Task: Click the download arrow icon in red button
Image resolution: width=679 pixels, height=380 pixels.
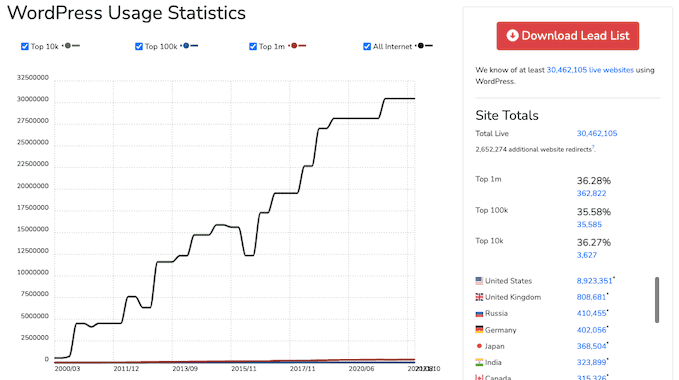Action: pos(512,35)
